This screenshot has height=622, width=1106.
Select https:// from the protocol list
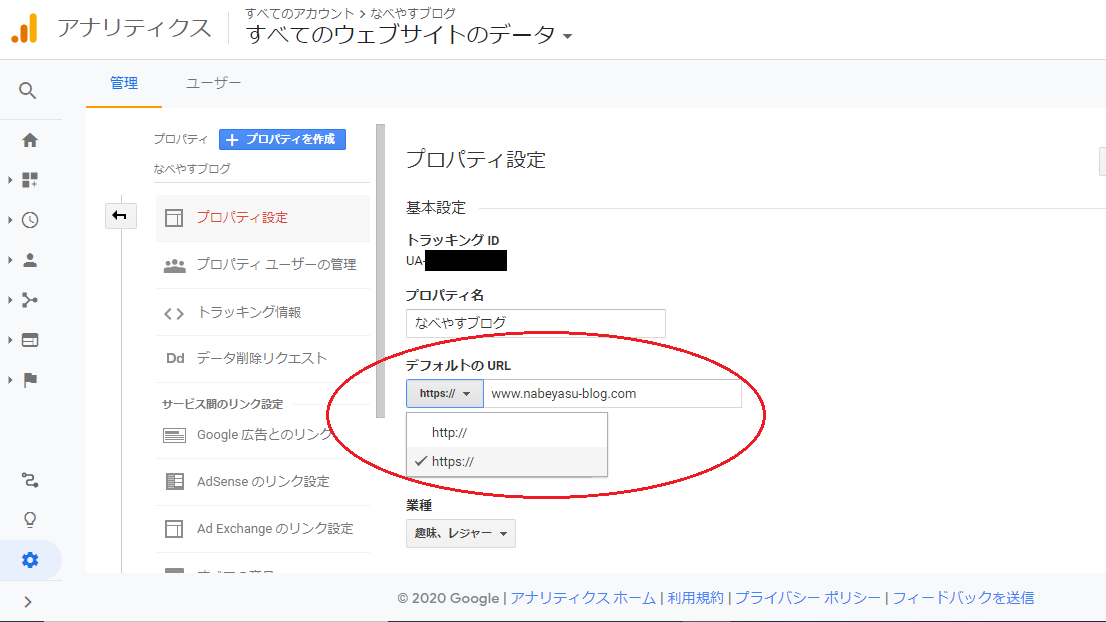506,461
